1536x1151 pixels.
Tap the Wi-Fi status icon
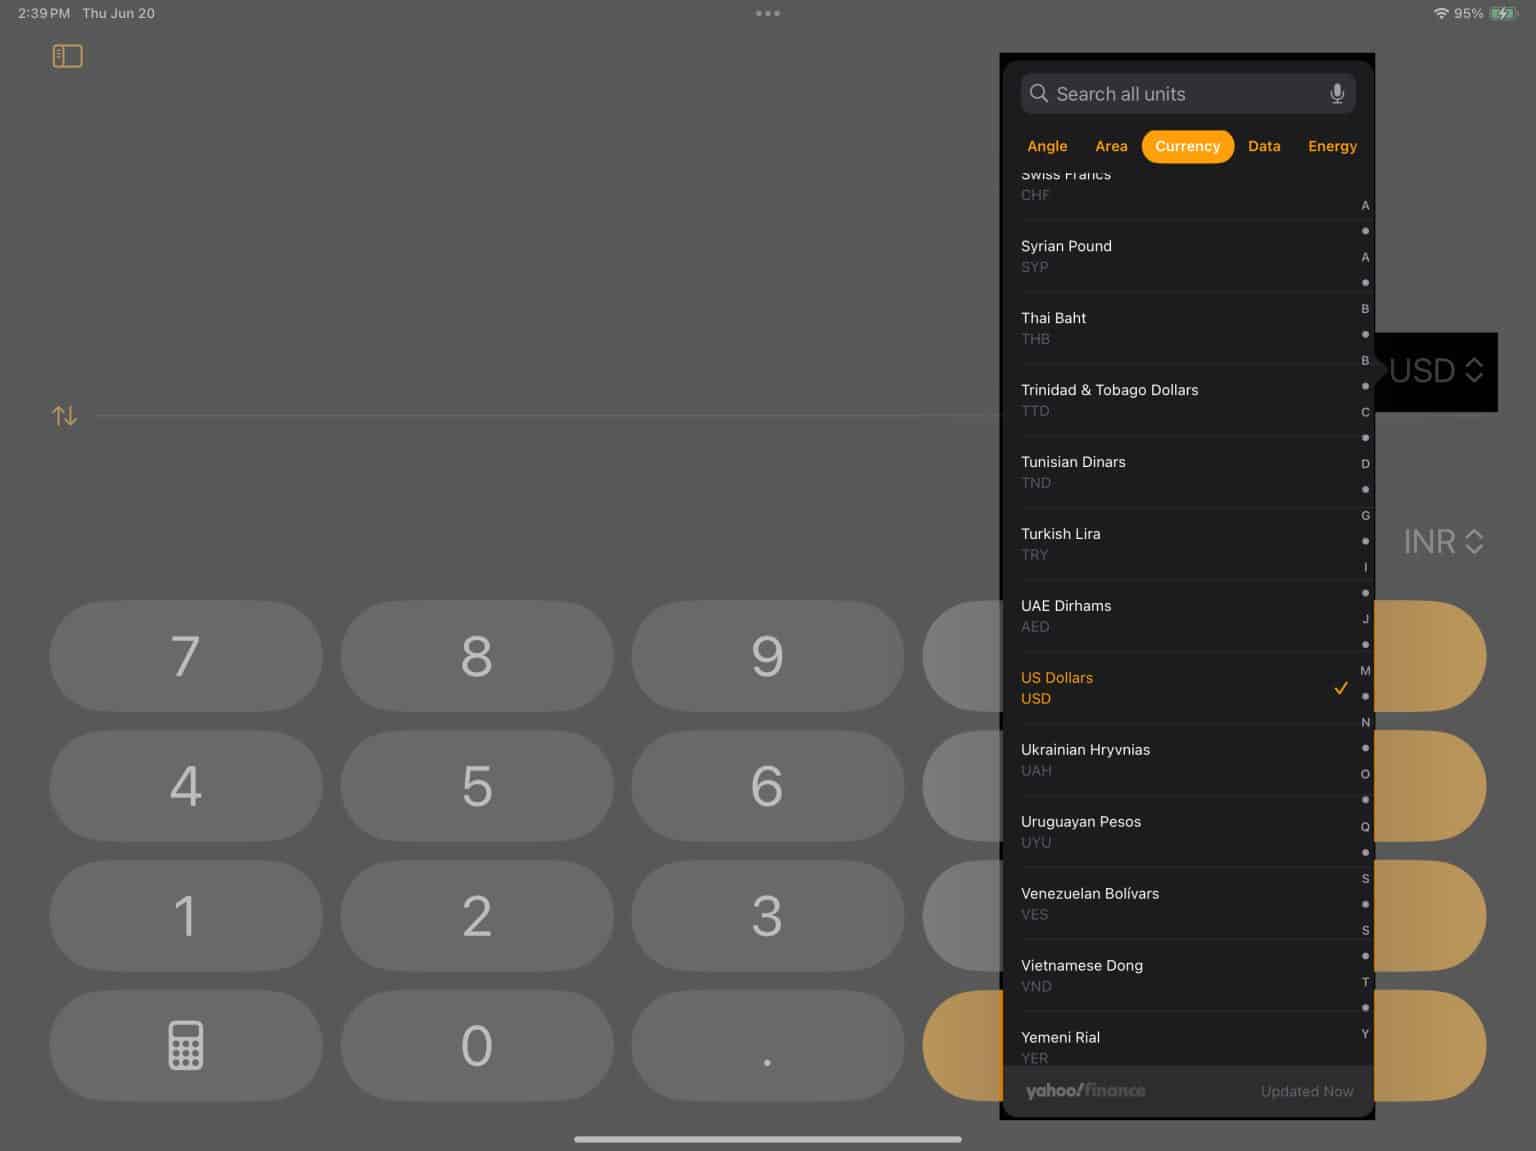(1441, 14)
